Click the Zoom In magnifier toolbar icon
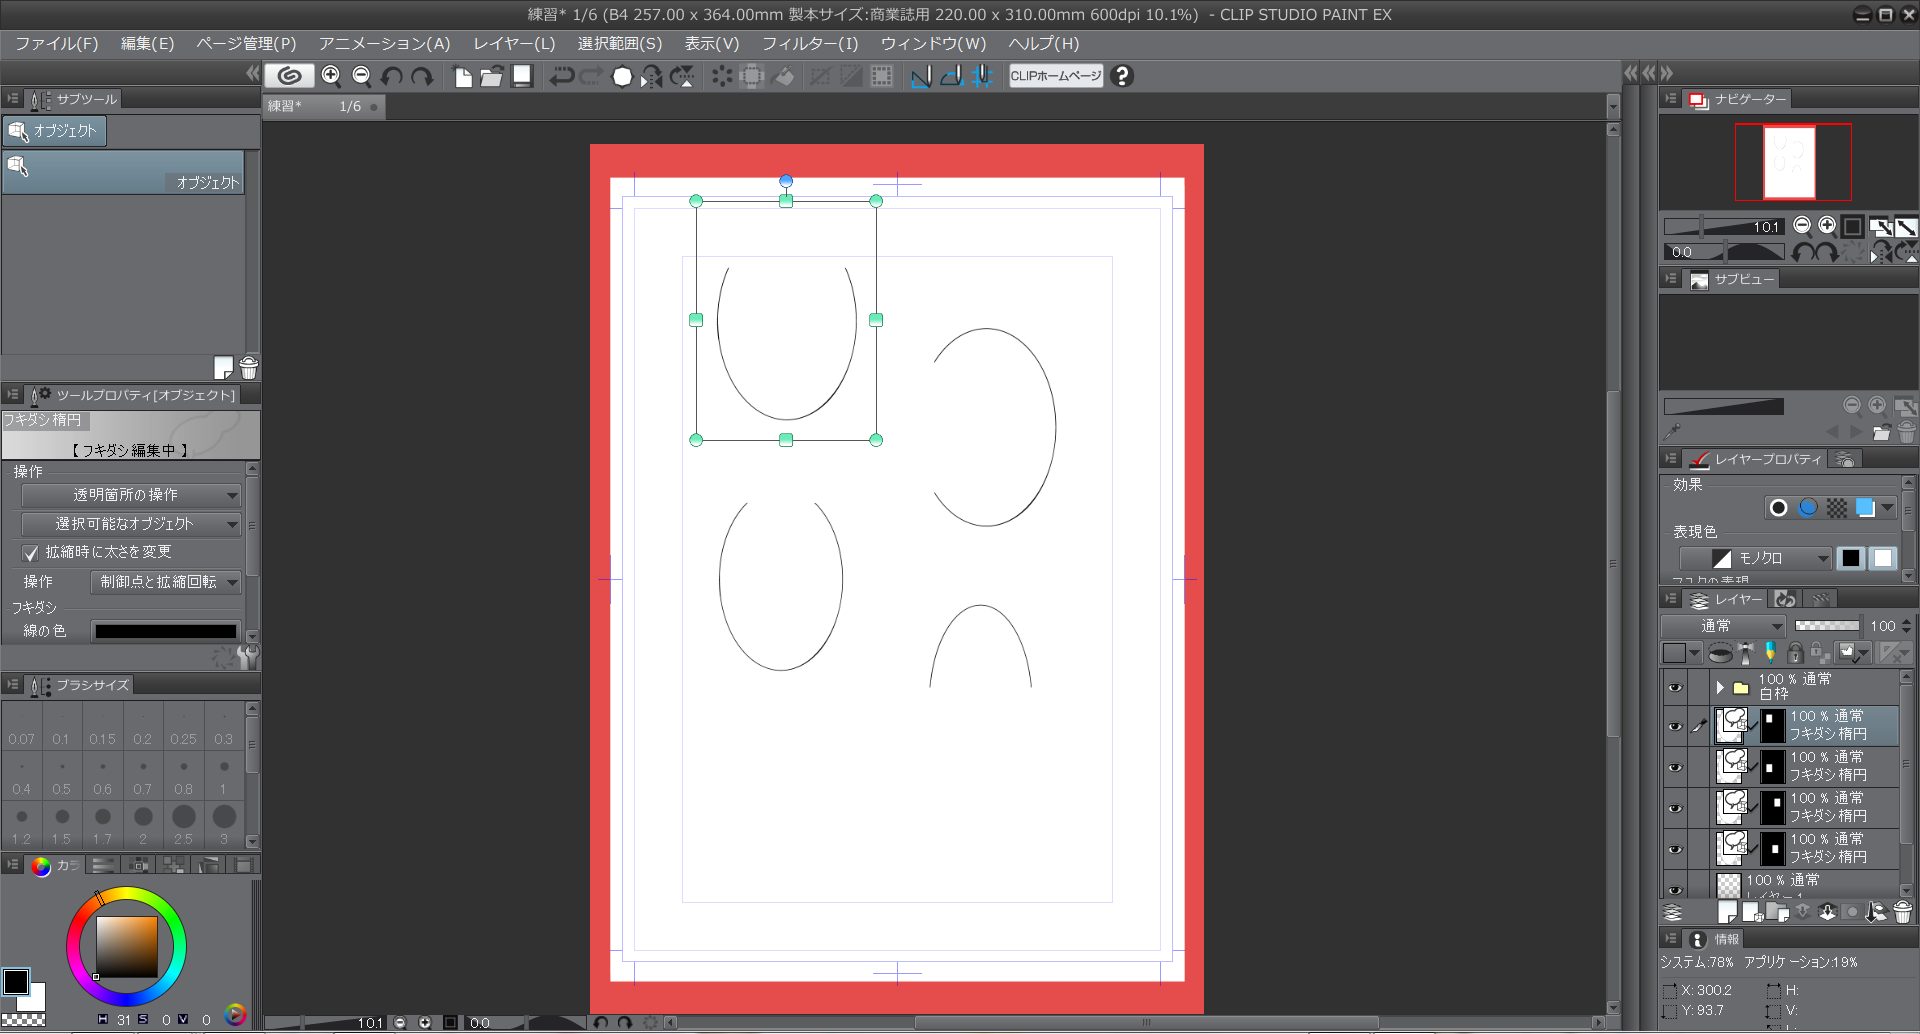The width and height of the screenshot is (1920, 1034). (x=331, y=76)
